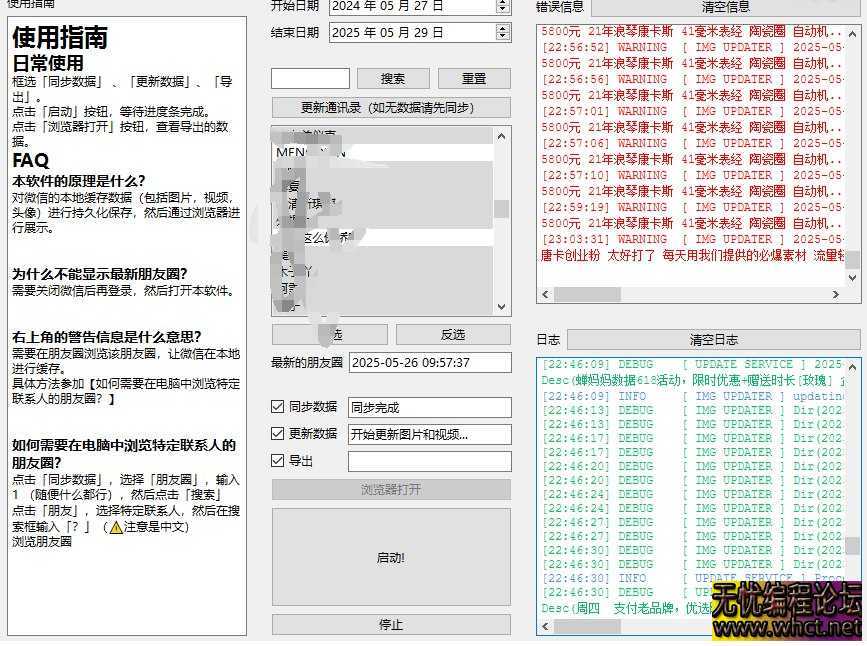Click the 最新的朋友圈 timestamp field
Screen dimensions: 867x646
(430, 362)
